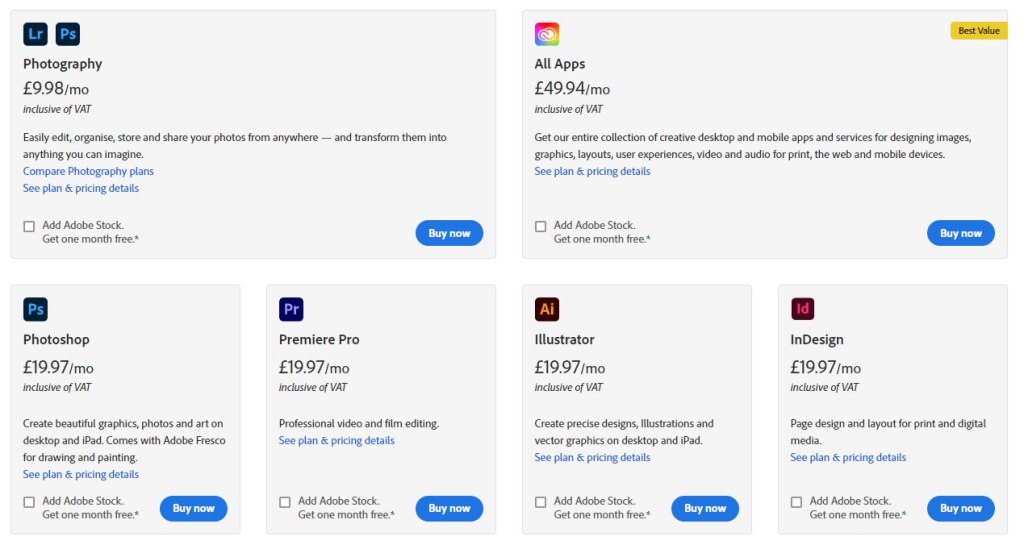Tick the Add Adobe Stock checkbox under All Apps

541,226
